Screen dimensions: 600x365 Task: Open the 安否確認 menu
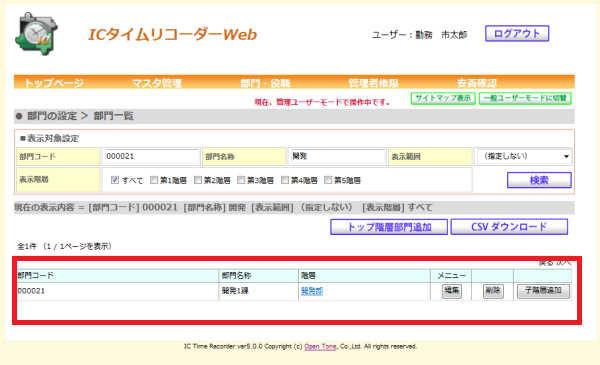tap(477, 83)
